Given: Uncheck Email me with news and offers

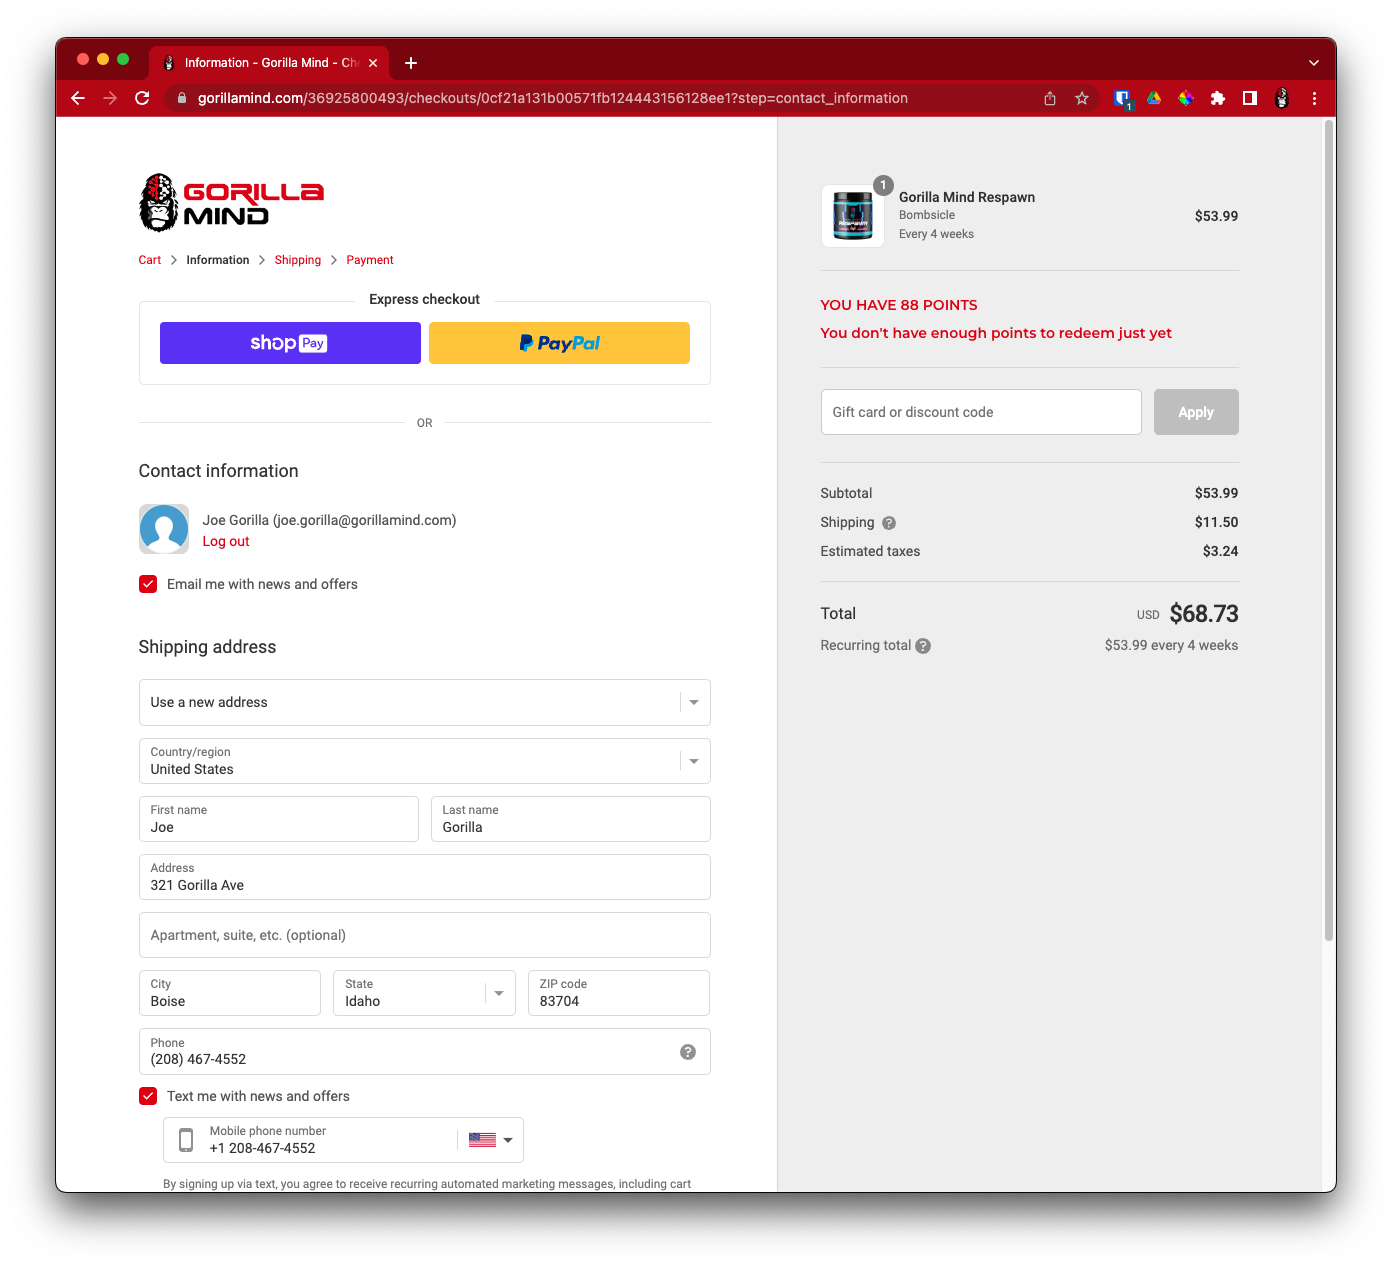Looking at the screenshot, I should click(x=148, y=584).
